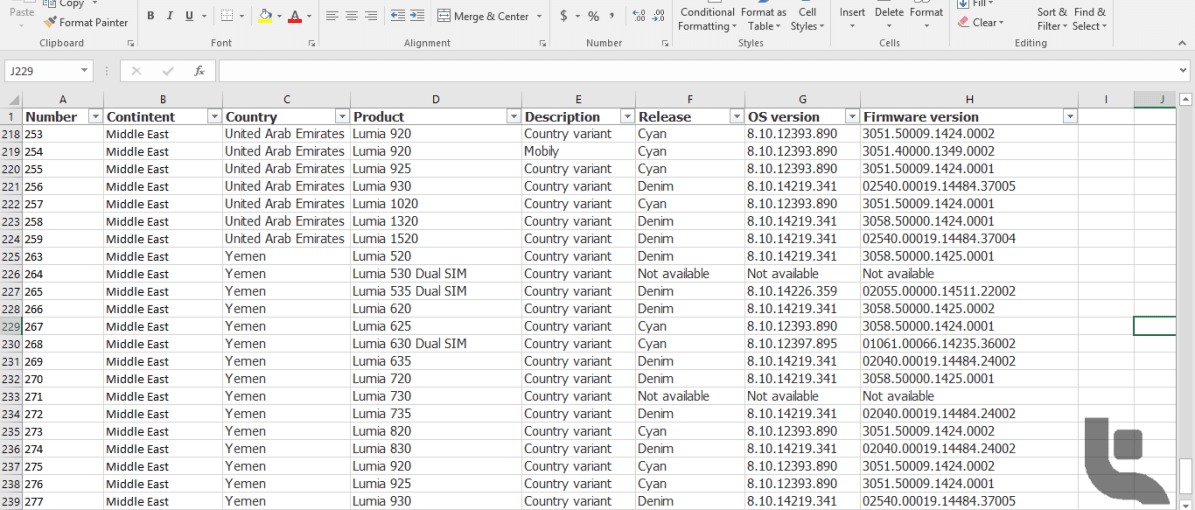Select the entire column D header
This screenshot has height=510, width=1195.
click(x=436, y=99)
